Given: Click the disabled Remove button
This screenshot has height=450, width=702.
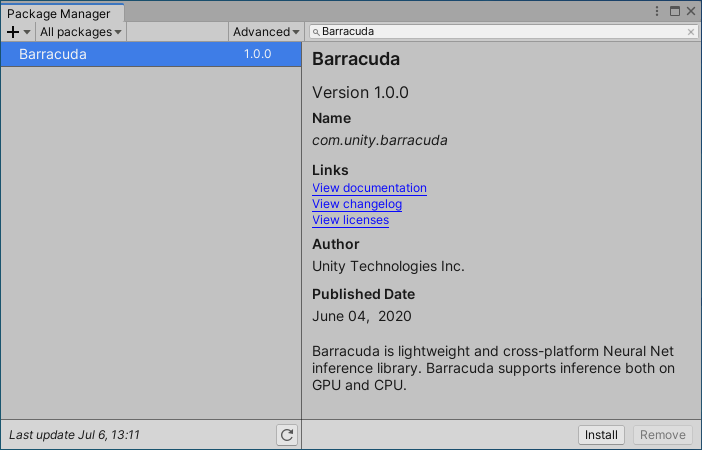Looking at the screenshot, I should (x=663, y=435).
